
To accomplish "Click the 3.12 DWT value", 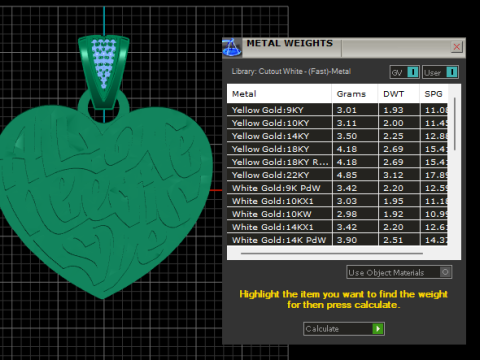I will 393,175.
